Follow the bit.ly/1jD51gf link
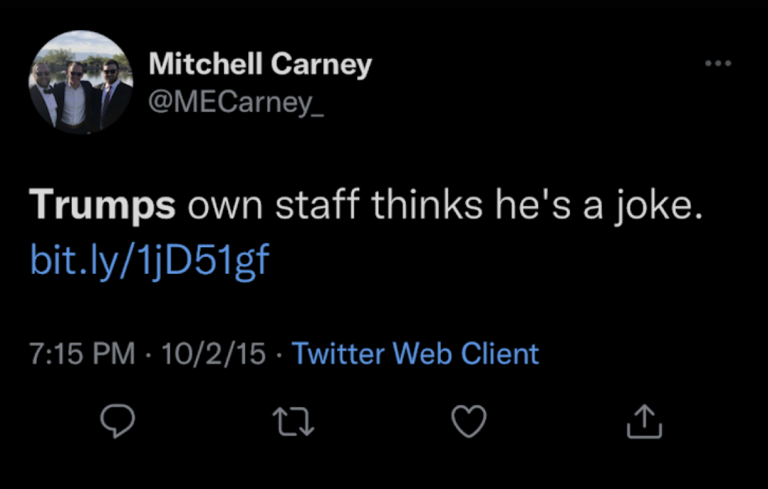The height and width of the screenshot is (489, 768). [150, 259]
